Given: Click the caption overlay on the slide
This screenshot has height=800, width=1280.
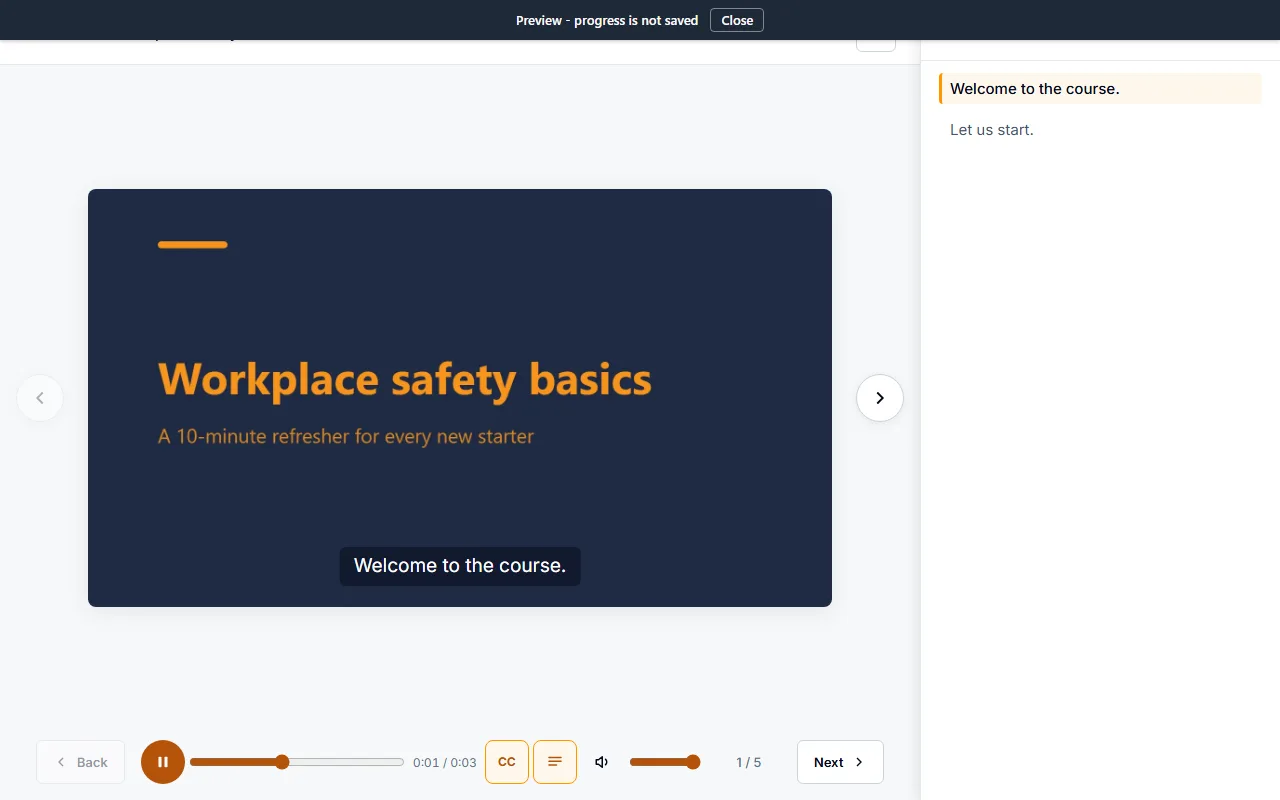Looking at the screenshot, I should coord(460,566).
